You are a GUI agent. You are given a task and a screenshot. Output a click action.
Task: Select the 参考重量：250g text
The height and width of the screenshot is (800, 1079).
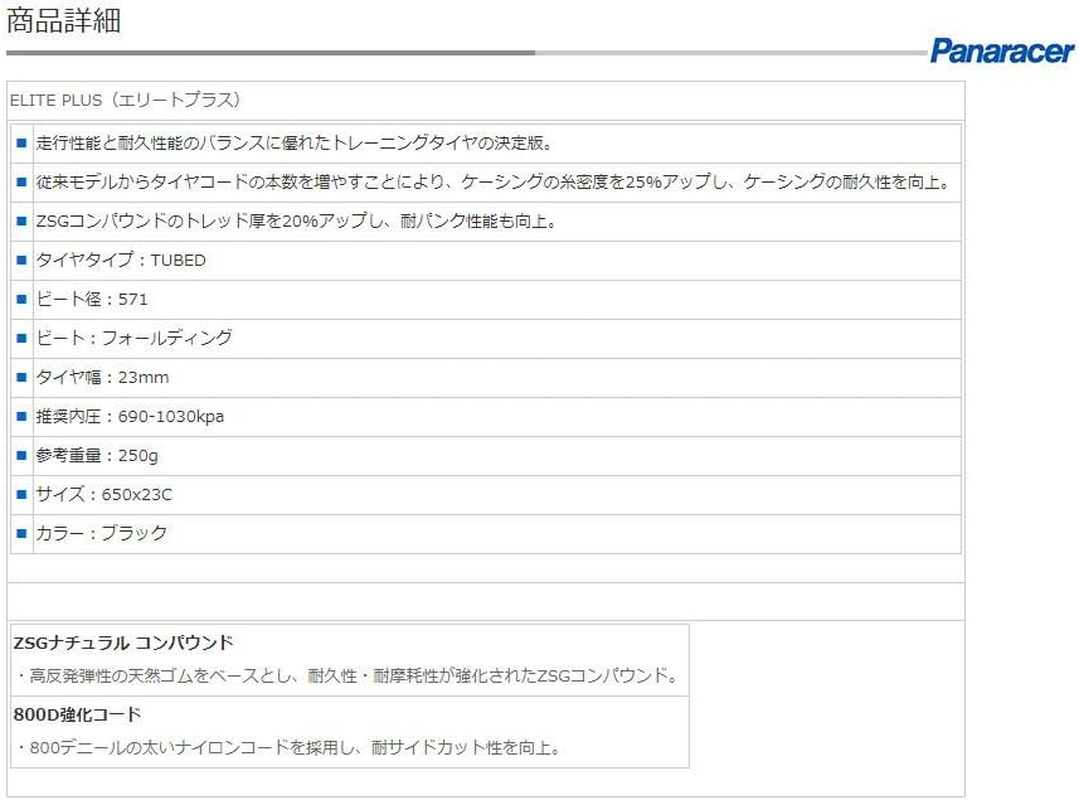click(97, 456)
